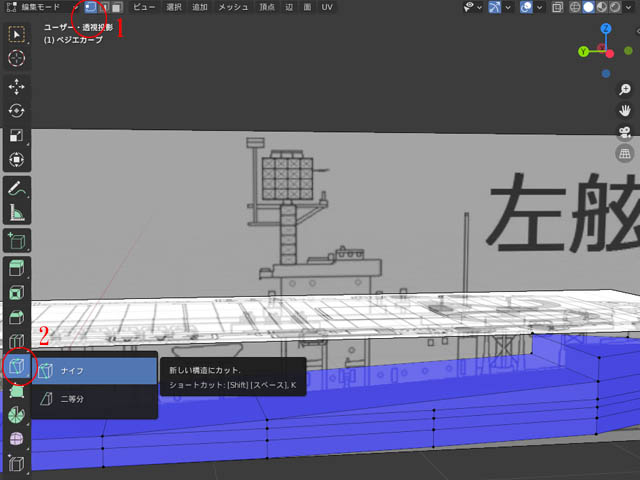Viewport: 640px width, 480px height.
Task: Toggle viewport overlays display
Action: [x=526, y=7]
